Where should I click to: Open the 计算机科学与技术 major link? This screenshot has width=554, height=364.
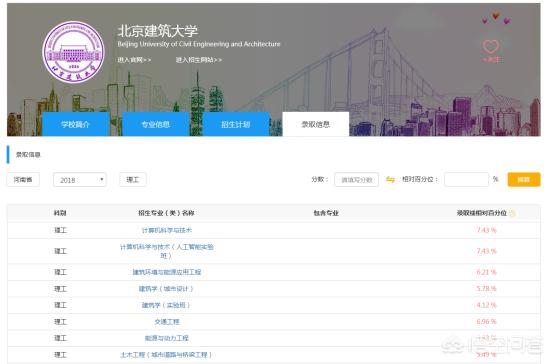tap(167, 230)
